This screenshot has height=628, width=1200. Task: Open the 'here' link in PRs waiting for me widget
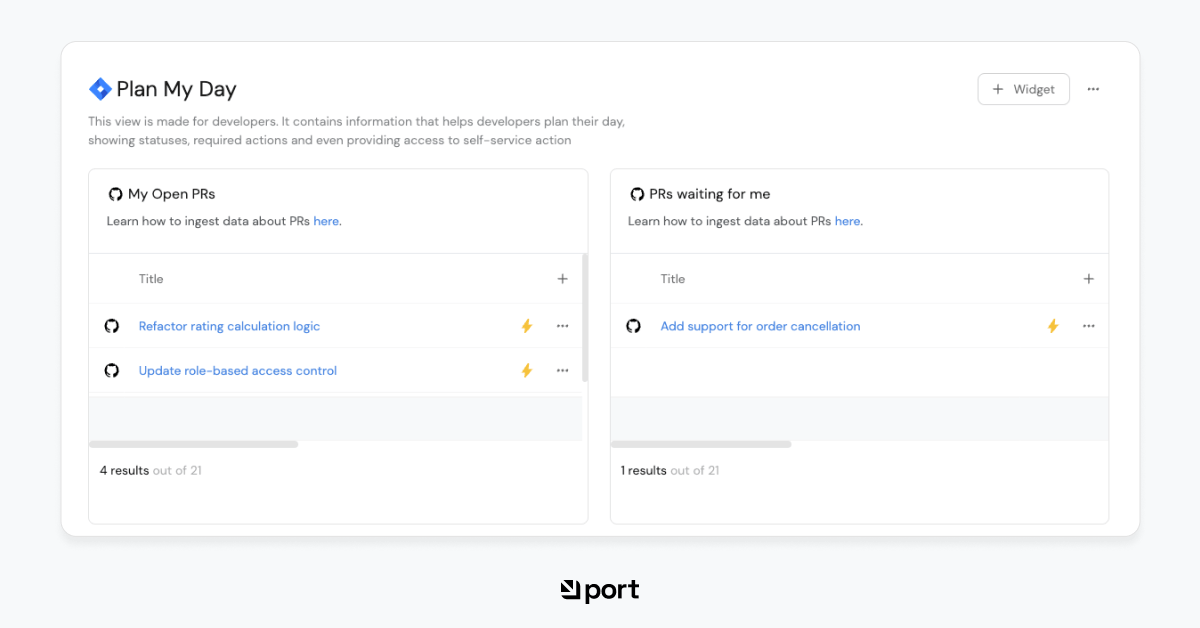click(x=847, y=221)
